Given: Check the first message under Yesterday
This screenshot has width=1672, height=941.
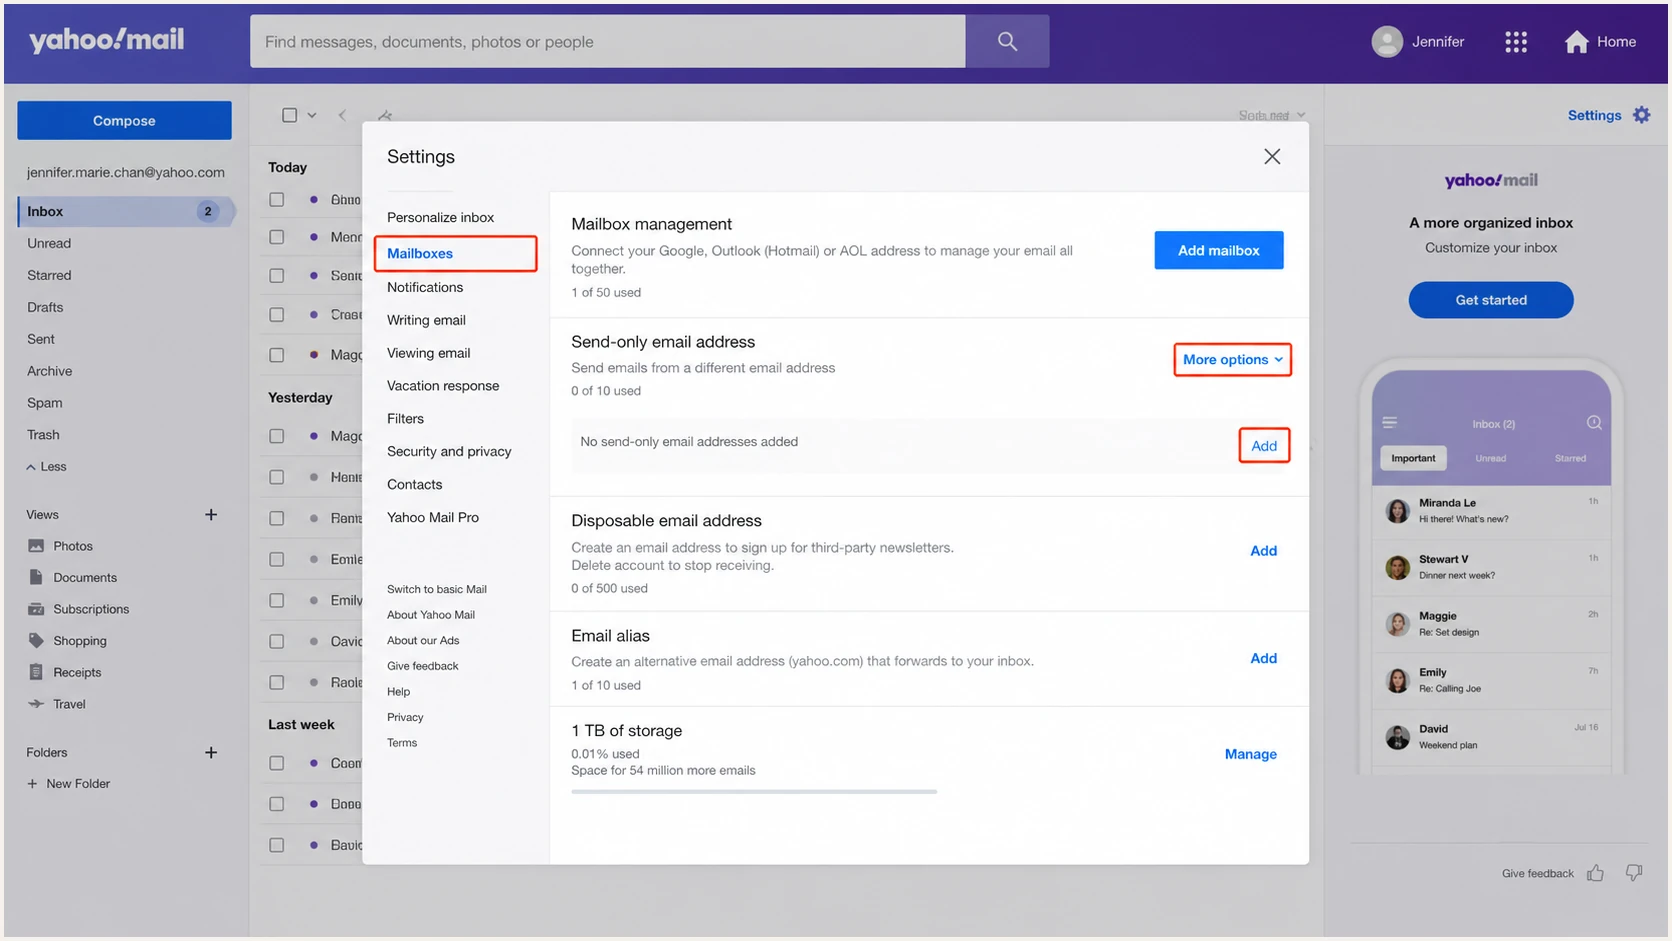Looking at the screenshot, I should (277, 436).
